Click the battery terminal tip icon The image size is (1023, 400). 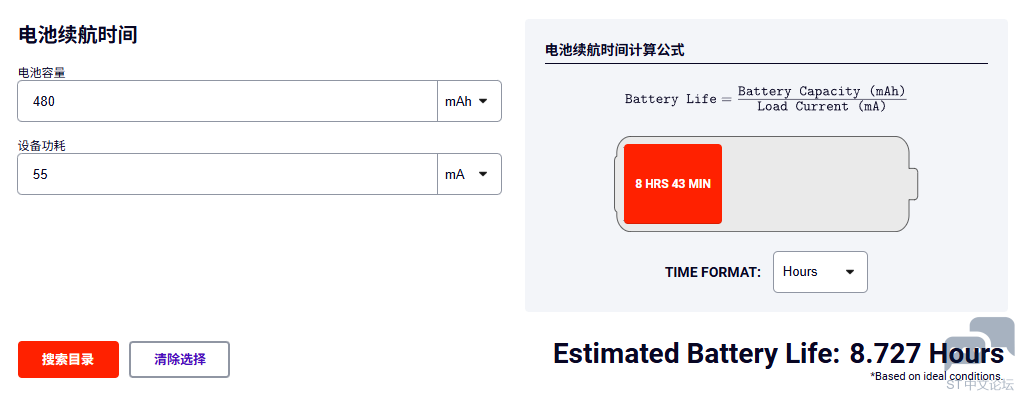point(913,184)
